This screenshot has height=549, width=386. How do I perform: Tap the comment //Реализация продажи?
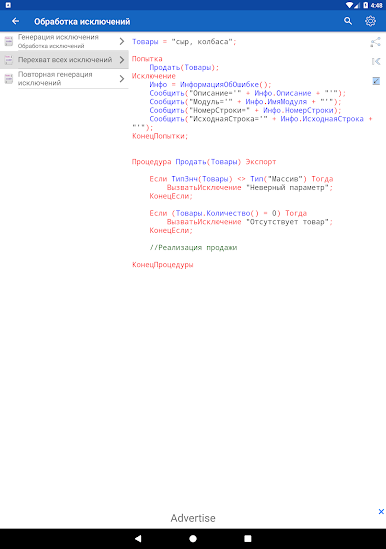193,248
